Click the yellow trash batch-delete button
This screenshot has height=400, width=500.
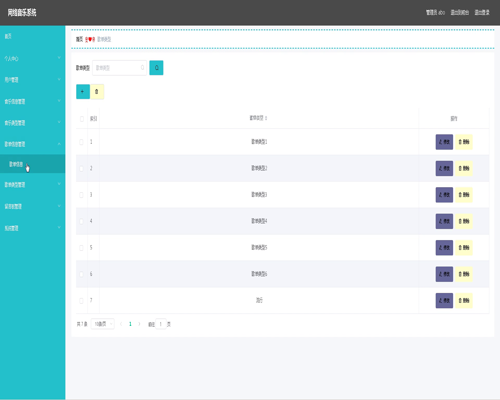[97, 92]
